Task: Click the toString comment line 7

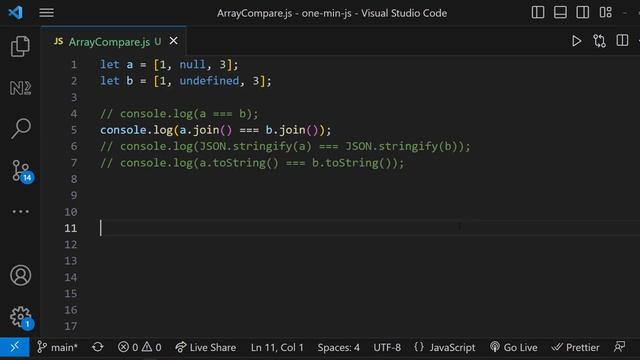Action: coord(252,163)
